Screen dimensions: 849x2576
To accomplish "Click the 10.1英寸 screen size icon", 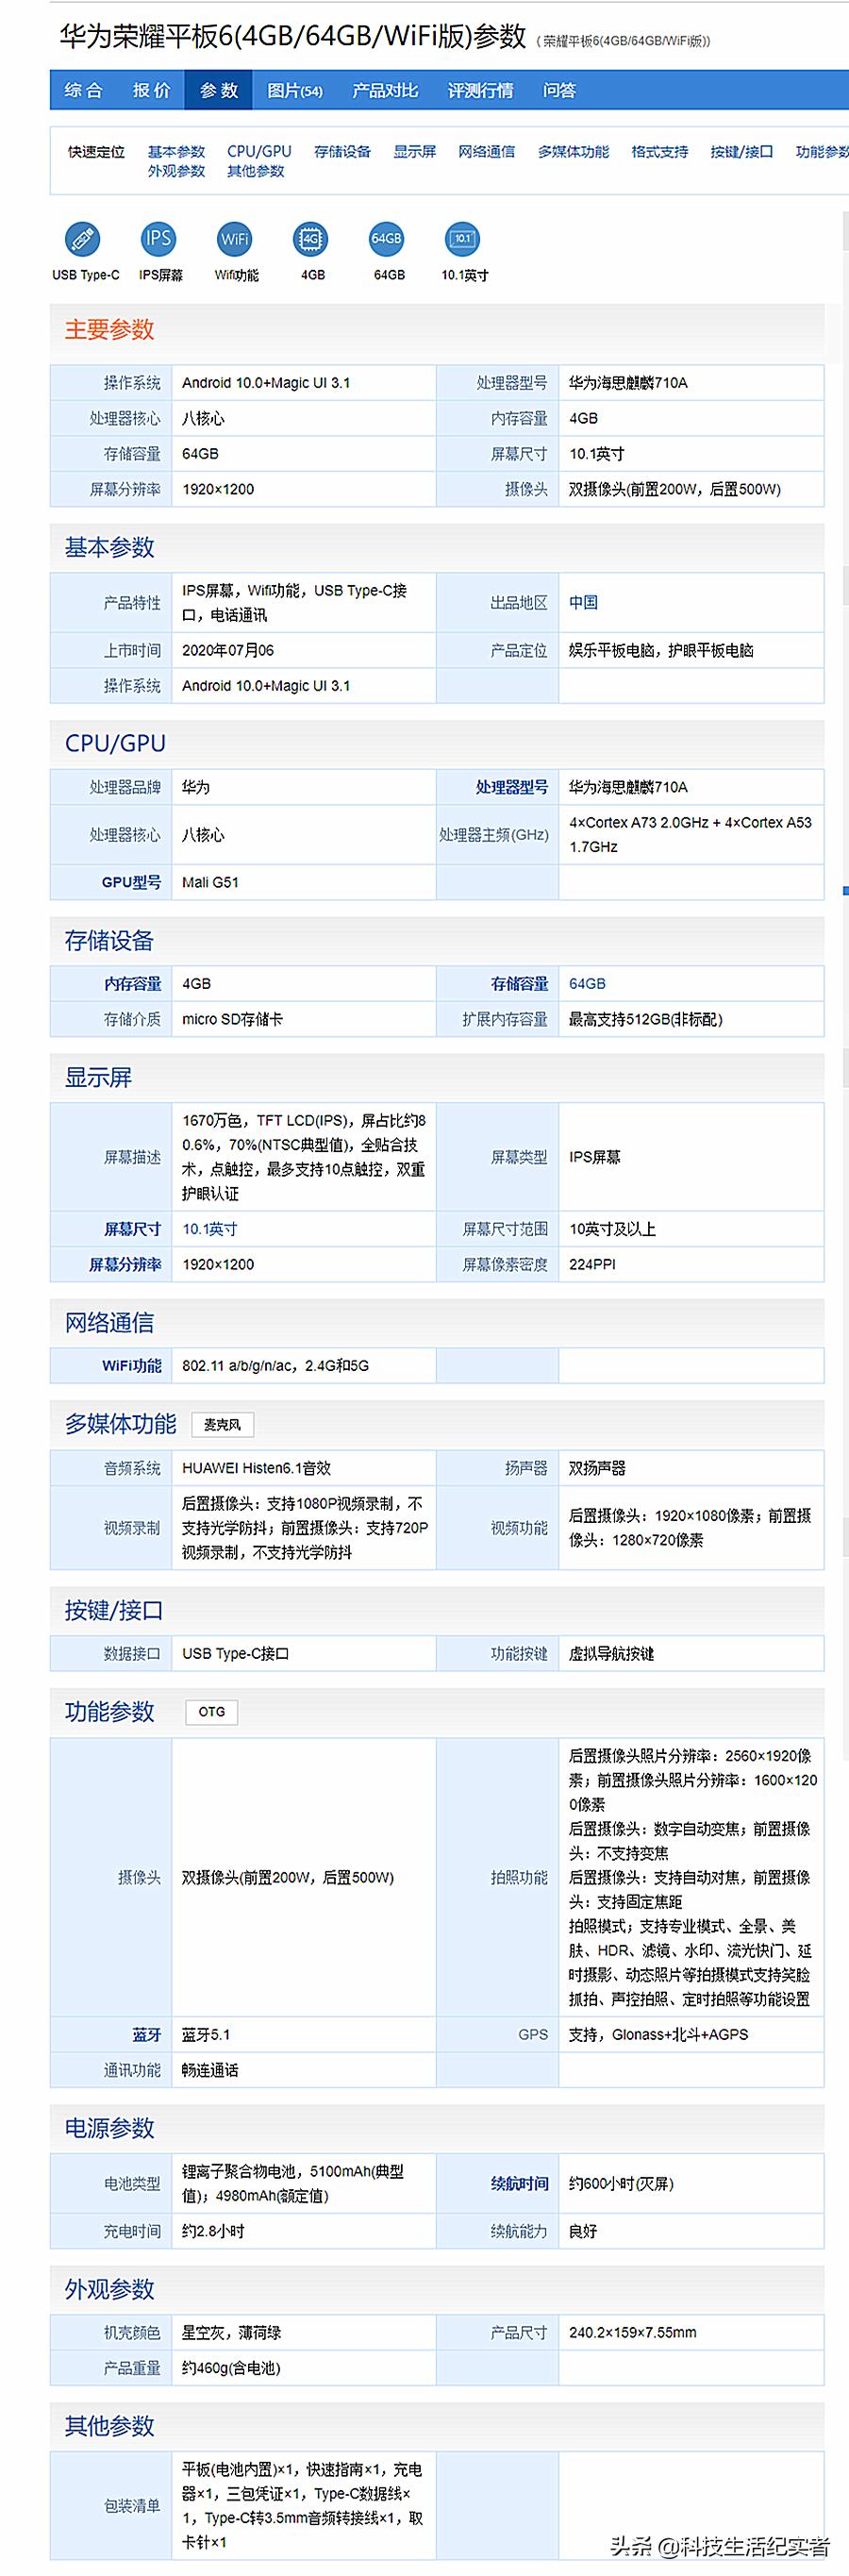I will click(463, 239).
